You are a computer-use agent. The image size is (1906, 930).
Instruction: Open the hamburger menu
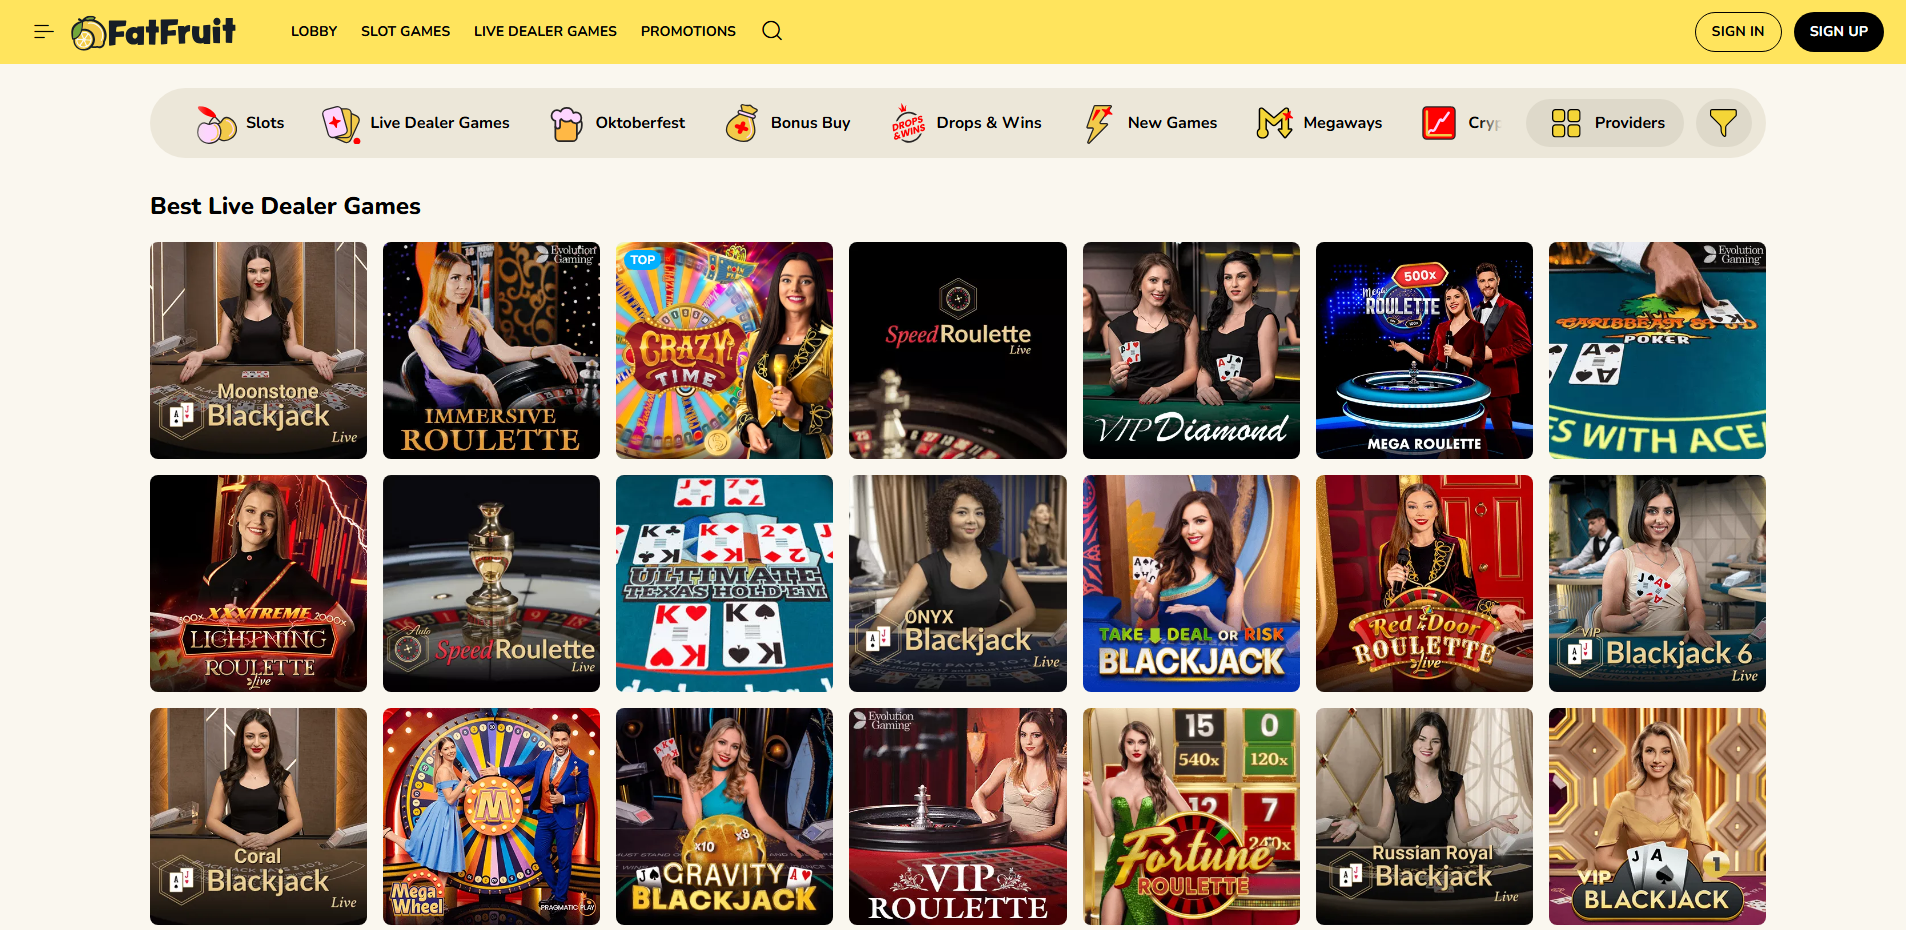tap(43, 31)
